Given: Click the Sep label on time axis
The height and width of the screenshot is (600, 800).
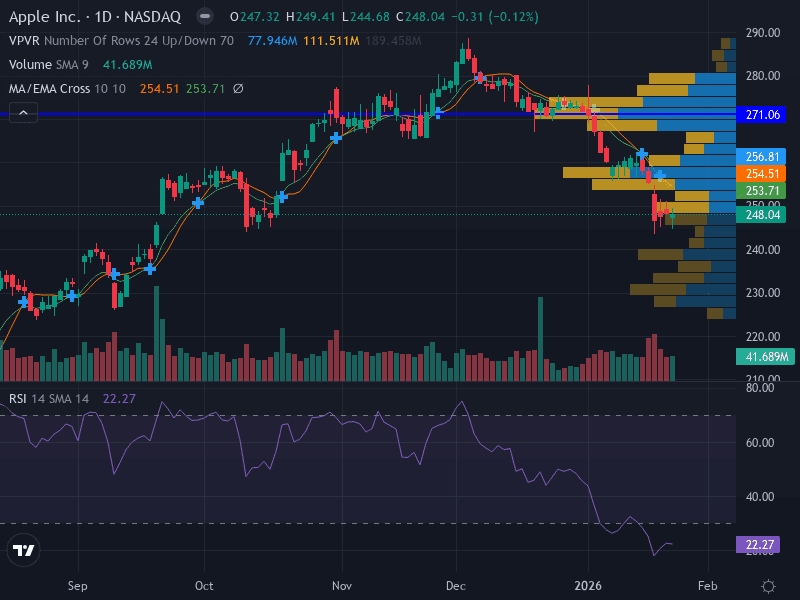Looking at the screenshot, I should pyautogui.click(x=78, y=586).
